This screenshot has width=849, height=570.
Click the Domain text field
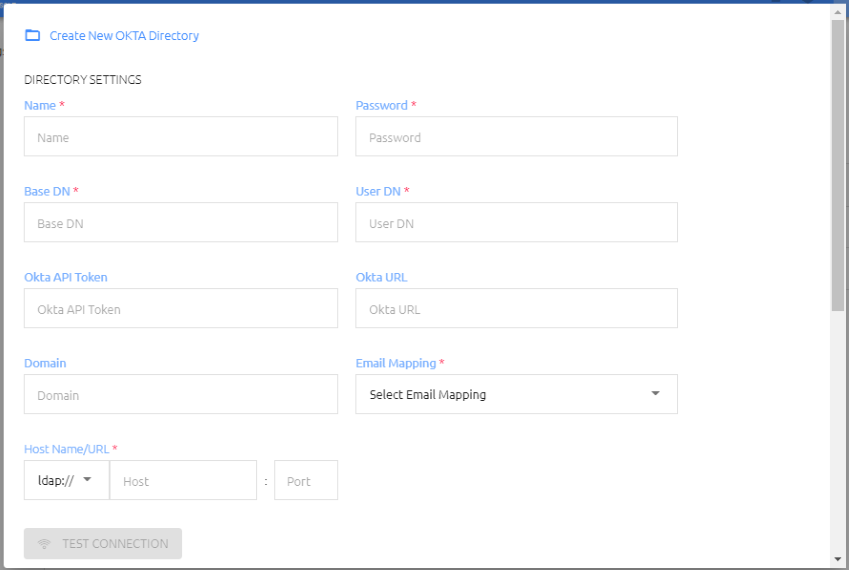pyautogui.click(x=181, y=394)
